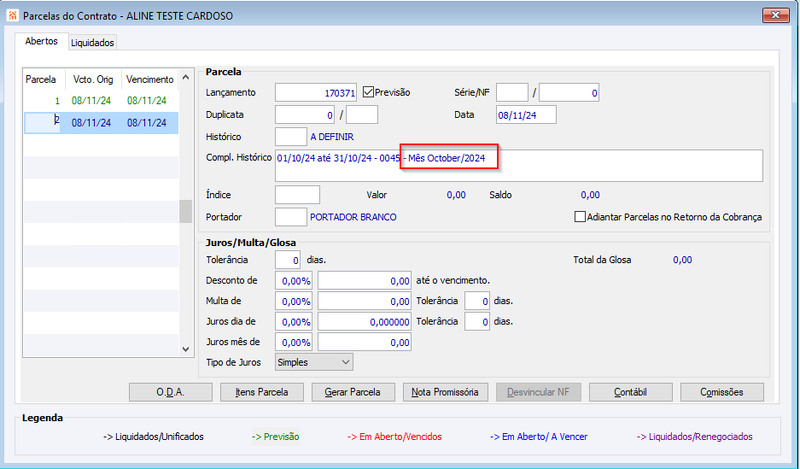
Task: Toggle the Previsão checkbox
Action: click(368, 92)
